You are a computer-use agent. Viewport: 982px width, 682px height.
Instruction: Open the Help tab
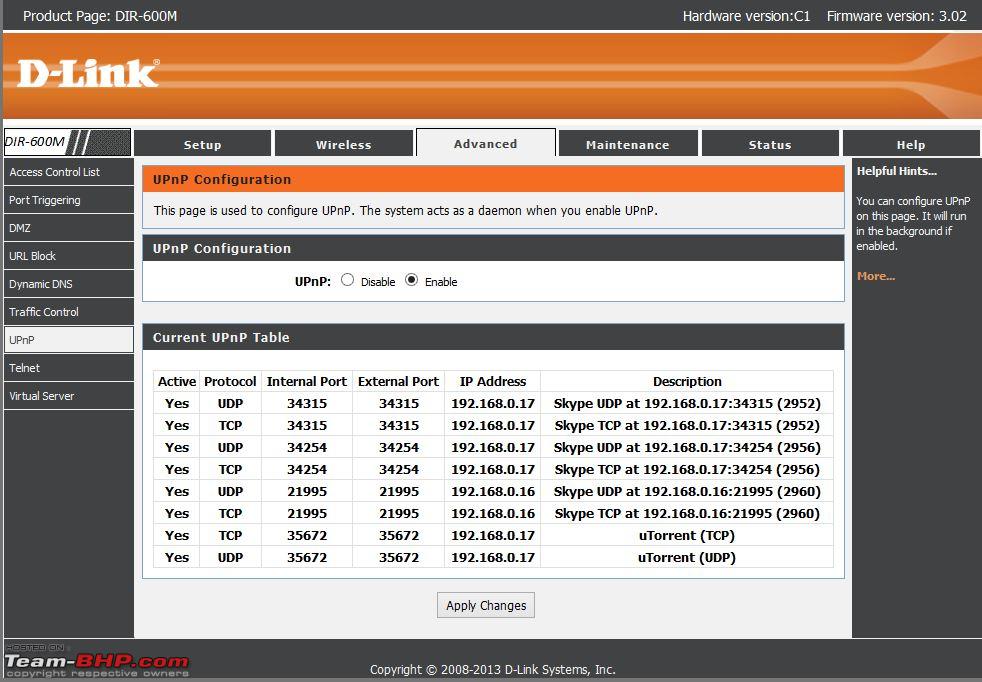coord(911,143)
